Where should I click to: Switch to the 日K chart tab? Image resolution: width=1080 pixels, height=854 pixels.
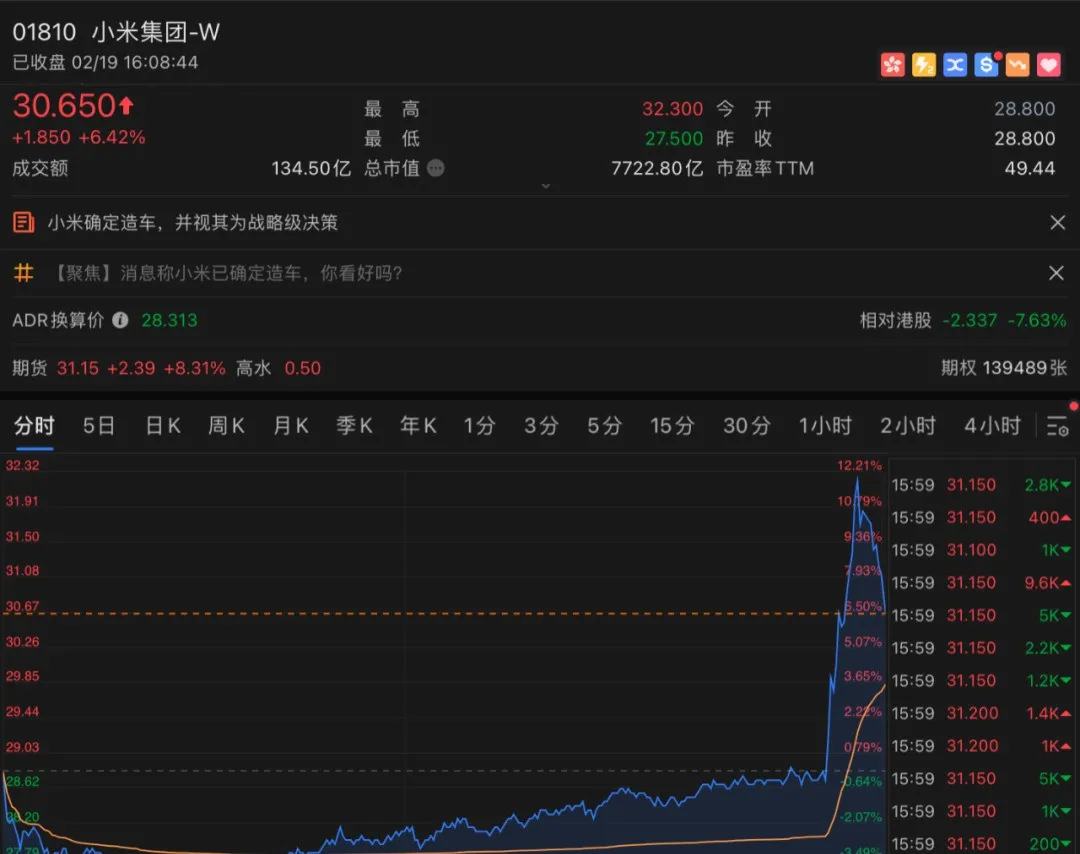click(x=163, y=426)
